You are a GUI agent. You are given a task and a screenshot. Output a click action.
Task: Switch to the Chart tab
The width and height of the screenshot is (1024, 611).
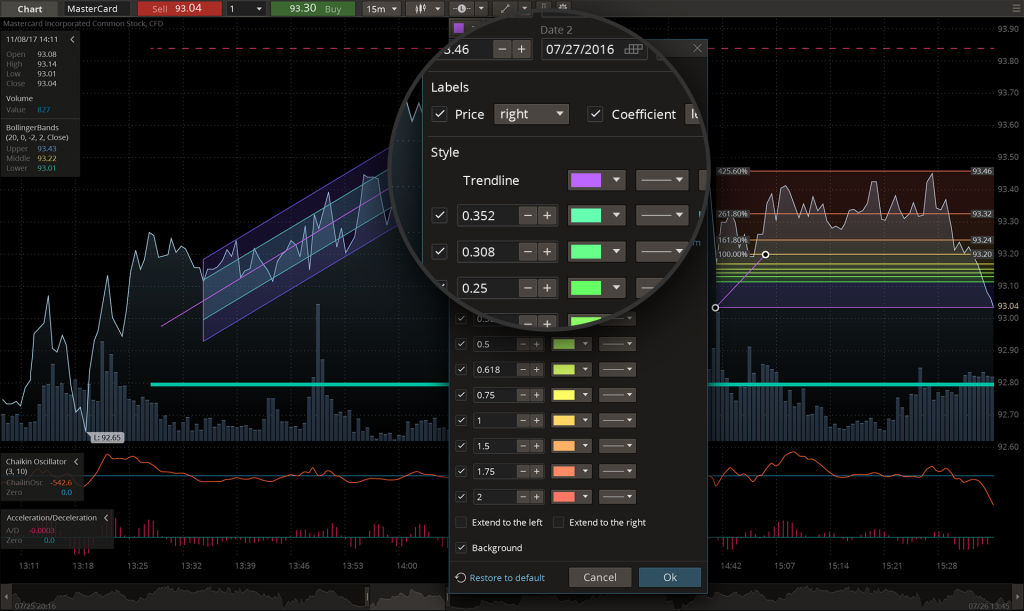pyautogui.click(x=30, y=8)
